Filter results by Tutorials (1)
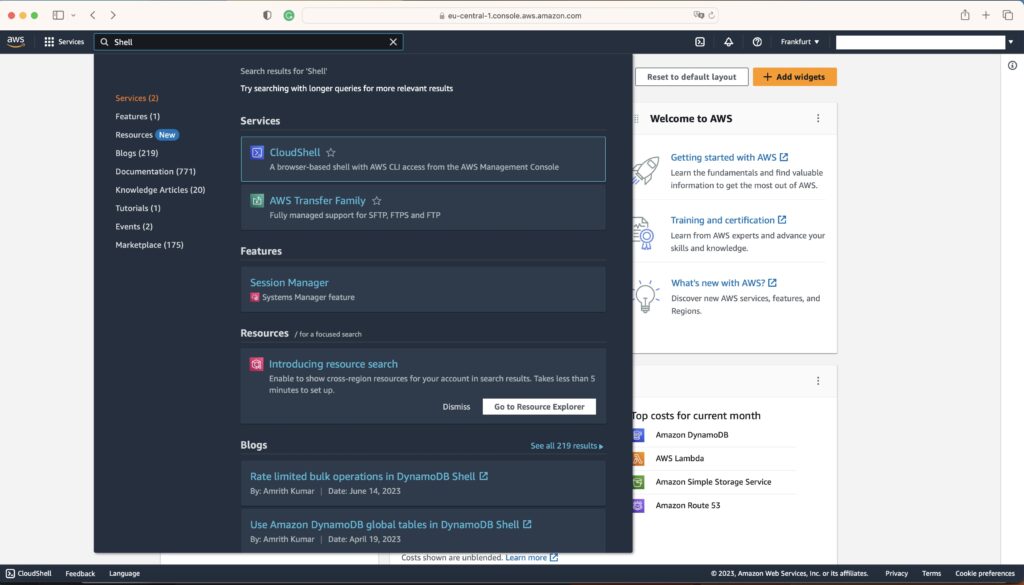This screenshot has height=585, width=1024. click(138, 208)
